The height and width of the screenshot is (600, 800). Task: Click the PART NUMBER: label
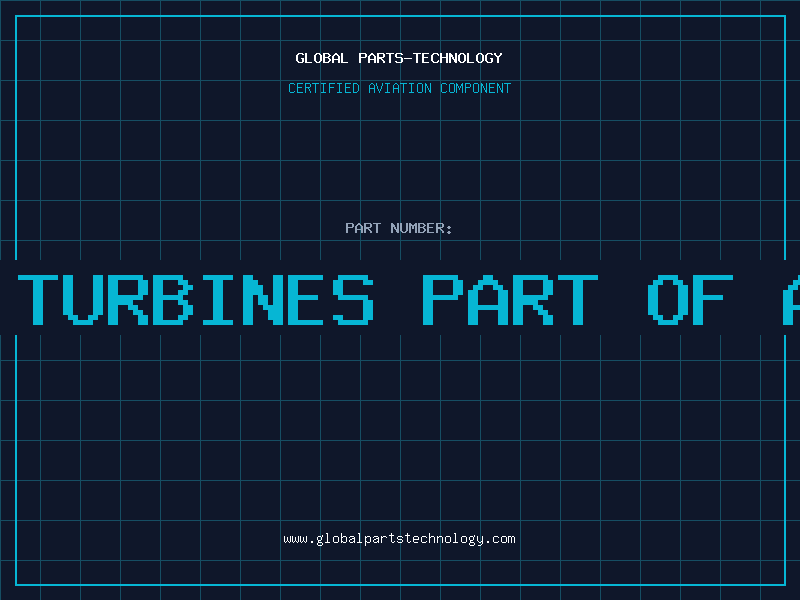(399, 228)
